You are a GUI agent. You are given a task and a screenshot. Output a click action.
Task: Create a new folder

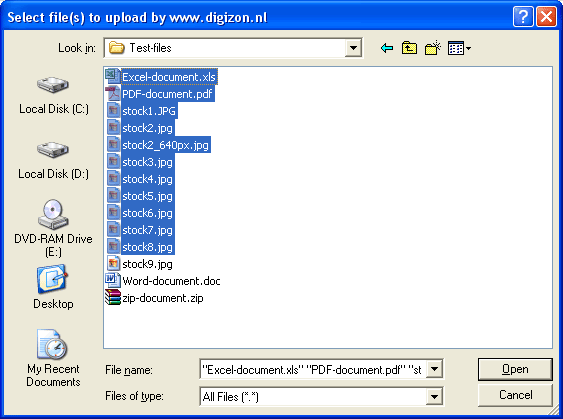pyautogui.click(x=433, y=48)
